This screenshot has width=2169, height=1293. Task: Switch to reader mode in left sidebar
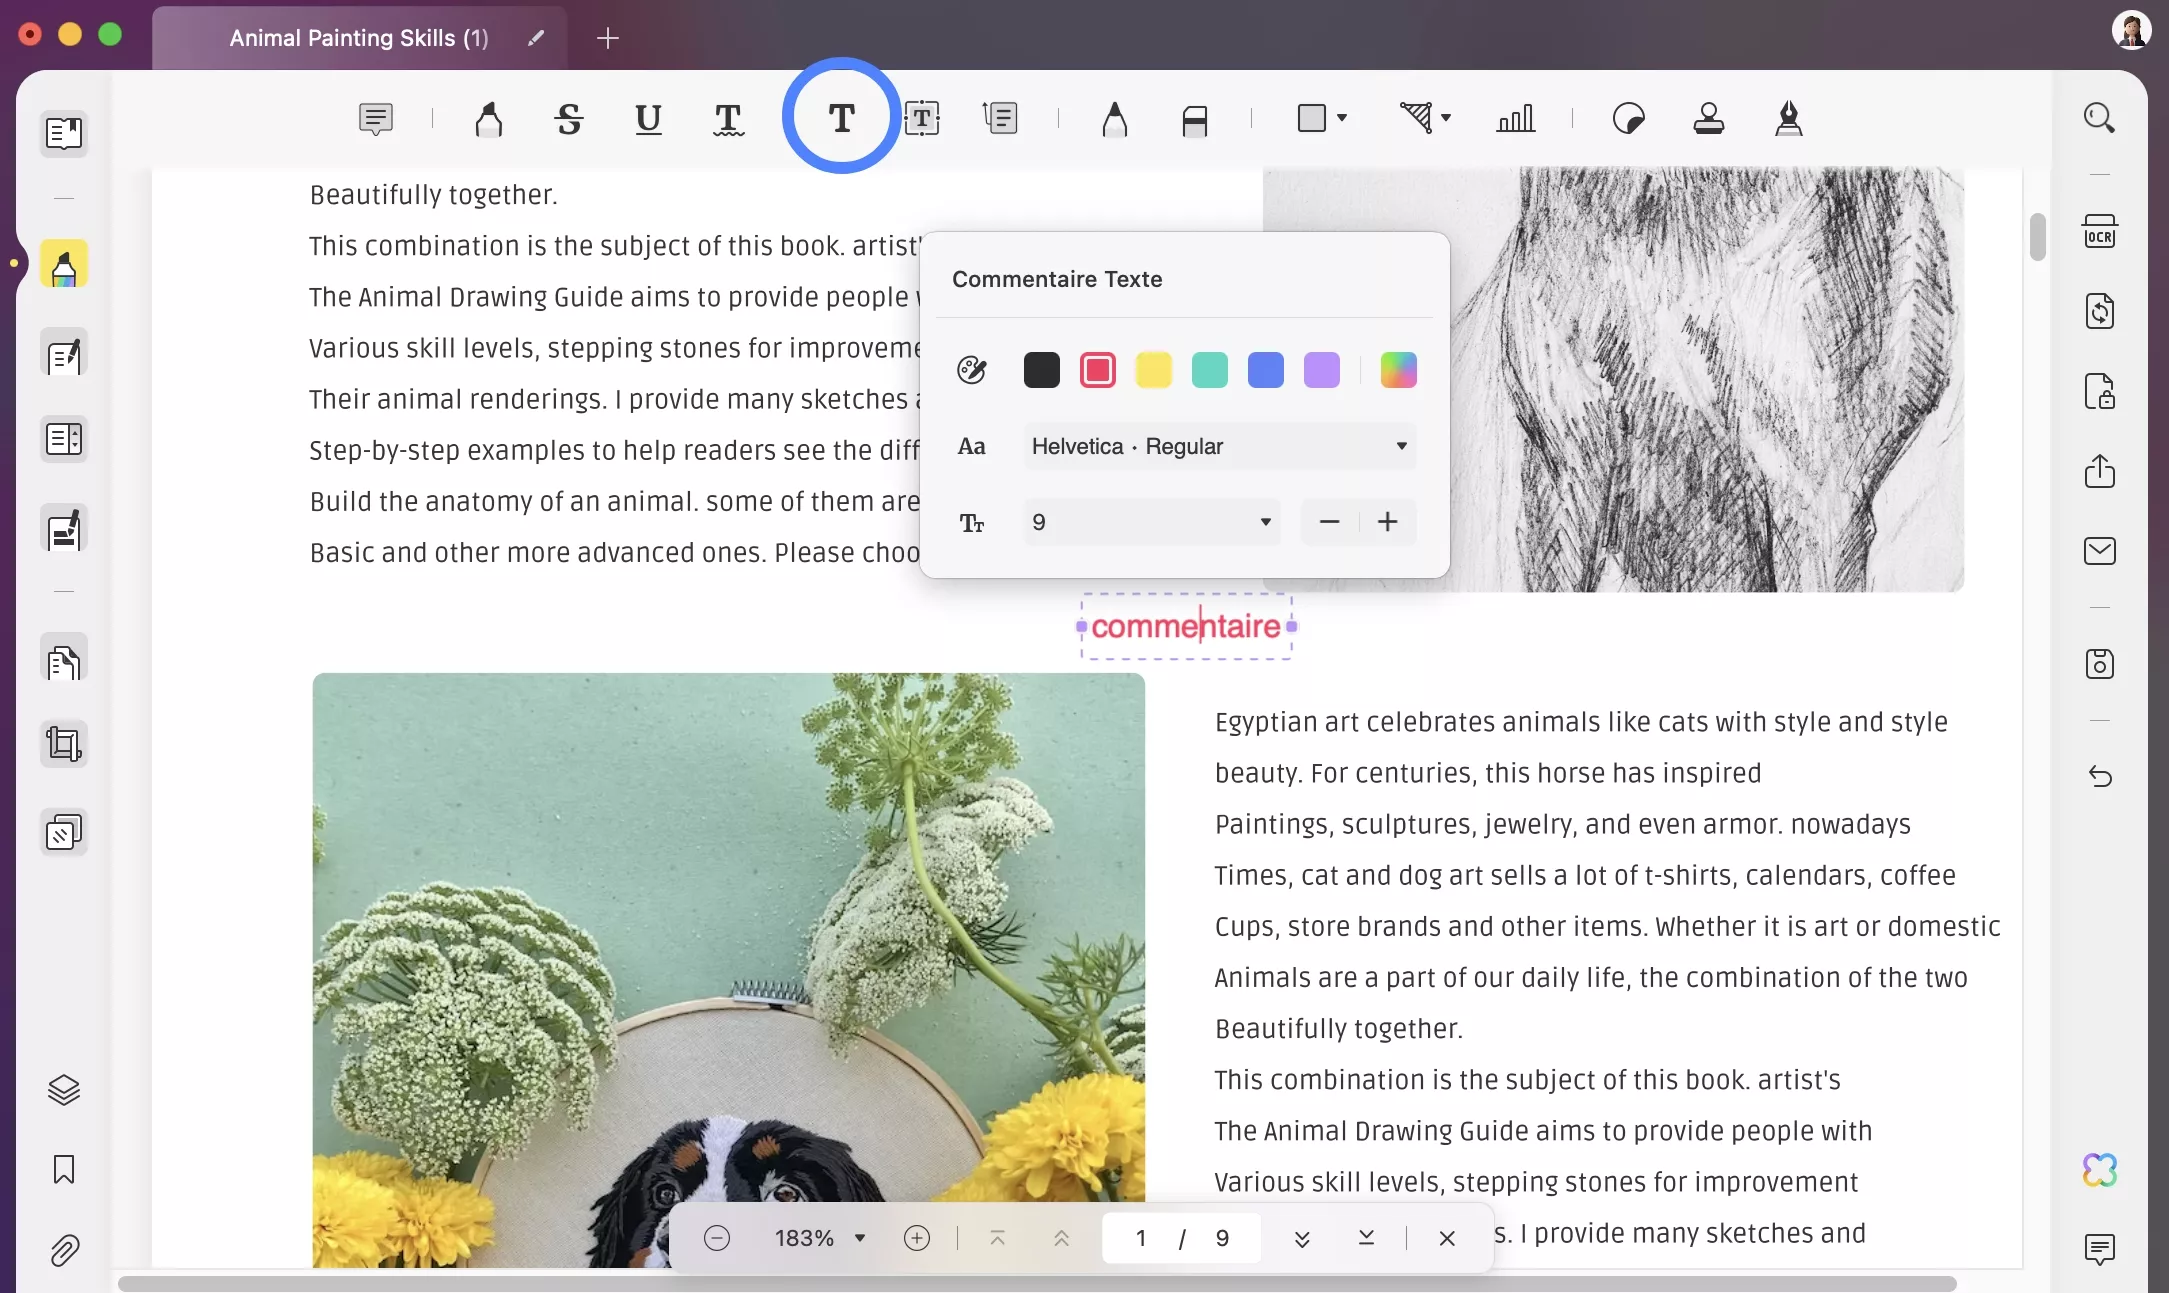[64, 133]
